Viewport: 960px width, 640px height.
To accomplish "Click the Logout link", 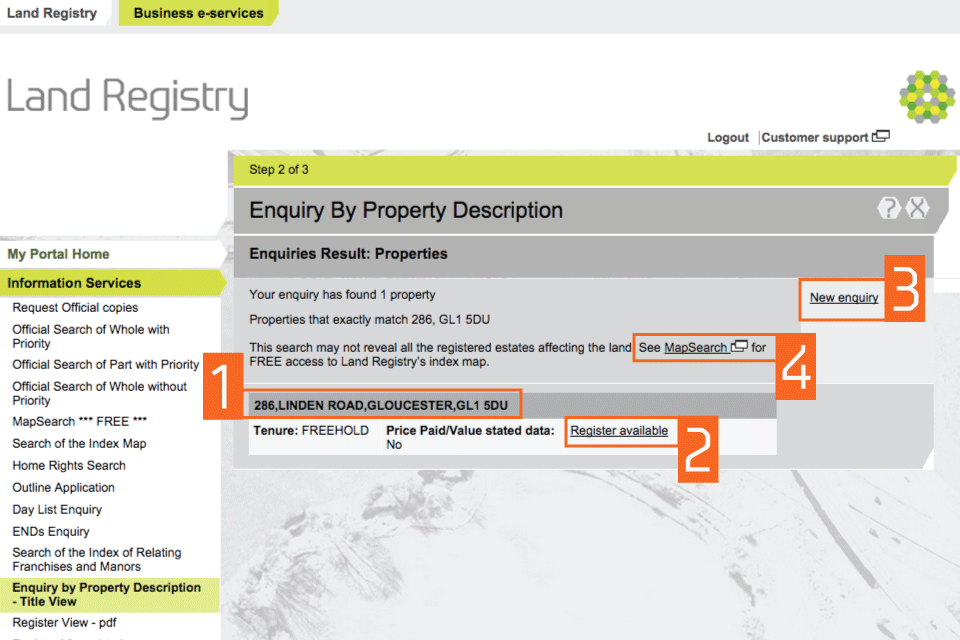I will [727, 138].
